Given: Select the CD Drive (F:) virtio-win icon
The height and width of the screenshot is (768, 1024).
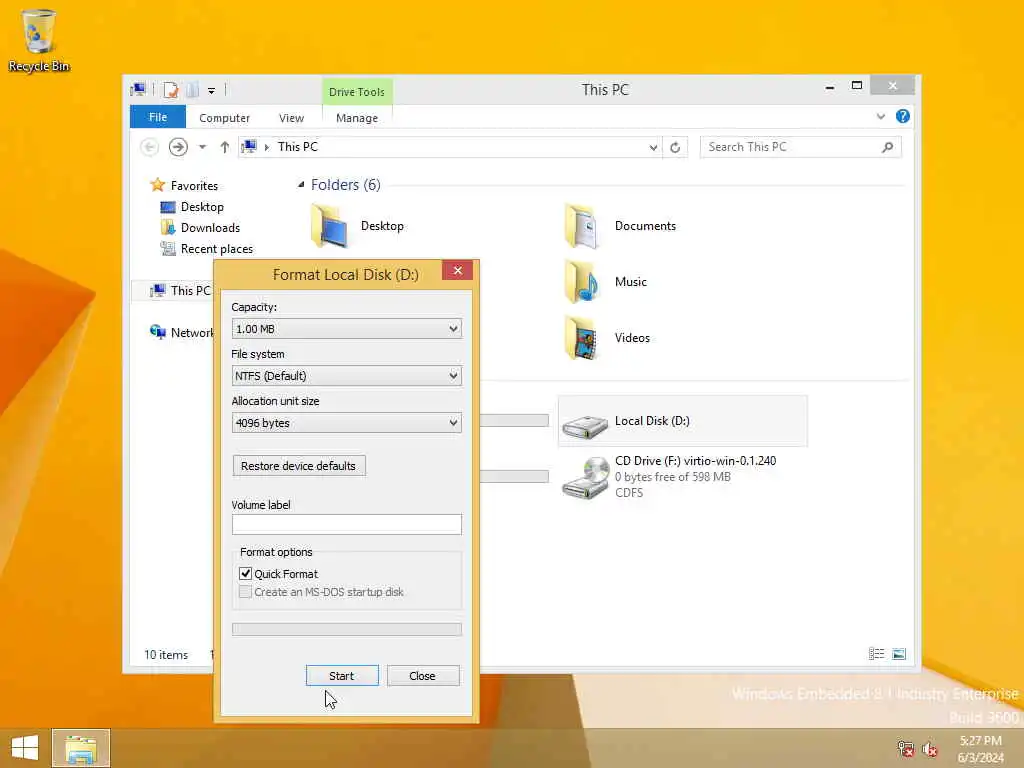Looking at the screenshot, I should click(x=584, y=479).
